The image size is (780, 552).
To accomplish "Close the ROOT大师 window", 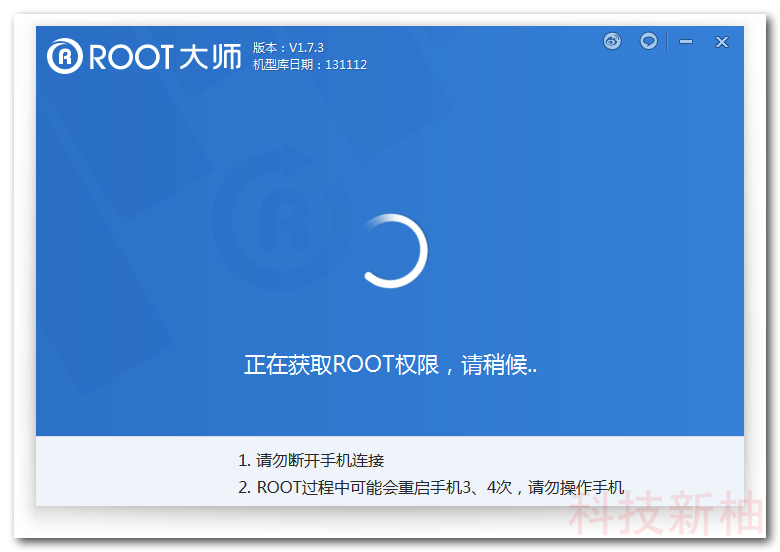I will (x=722, y=42).
